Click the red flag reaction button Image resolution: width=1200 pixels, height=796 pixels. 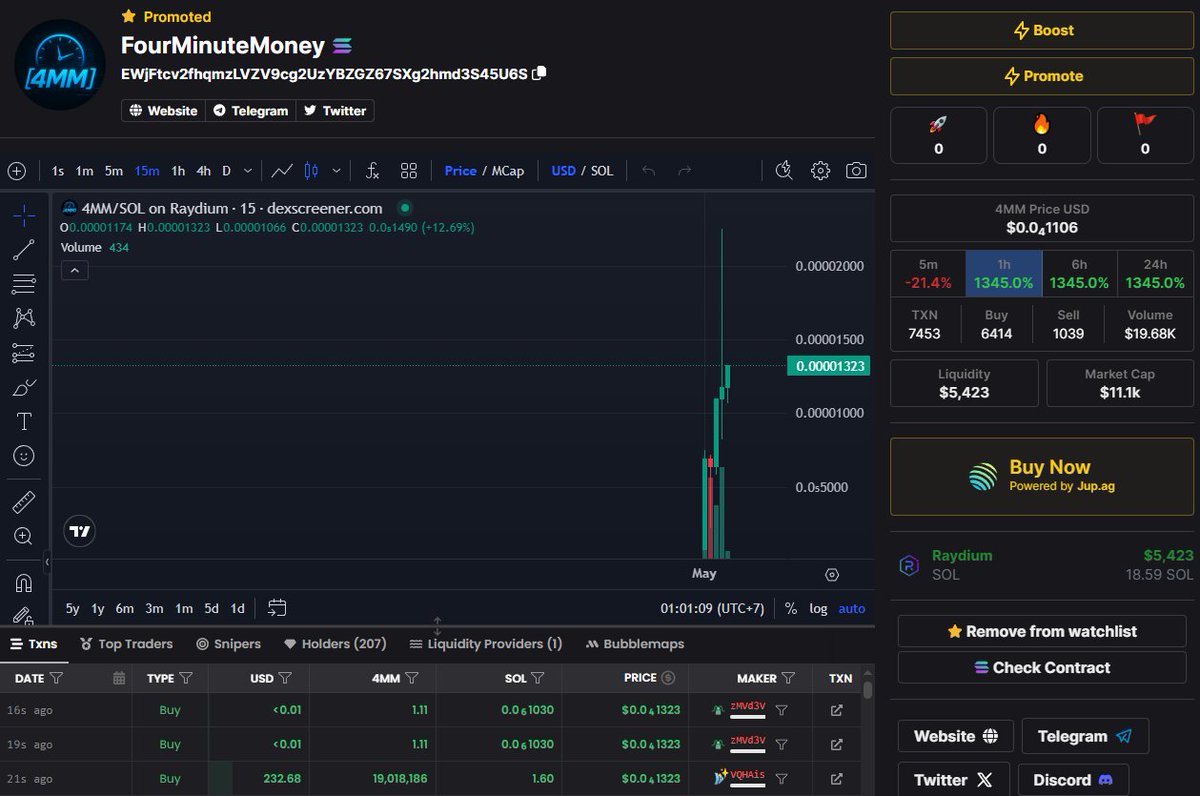[1145, 135]
